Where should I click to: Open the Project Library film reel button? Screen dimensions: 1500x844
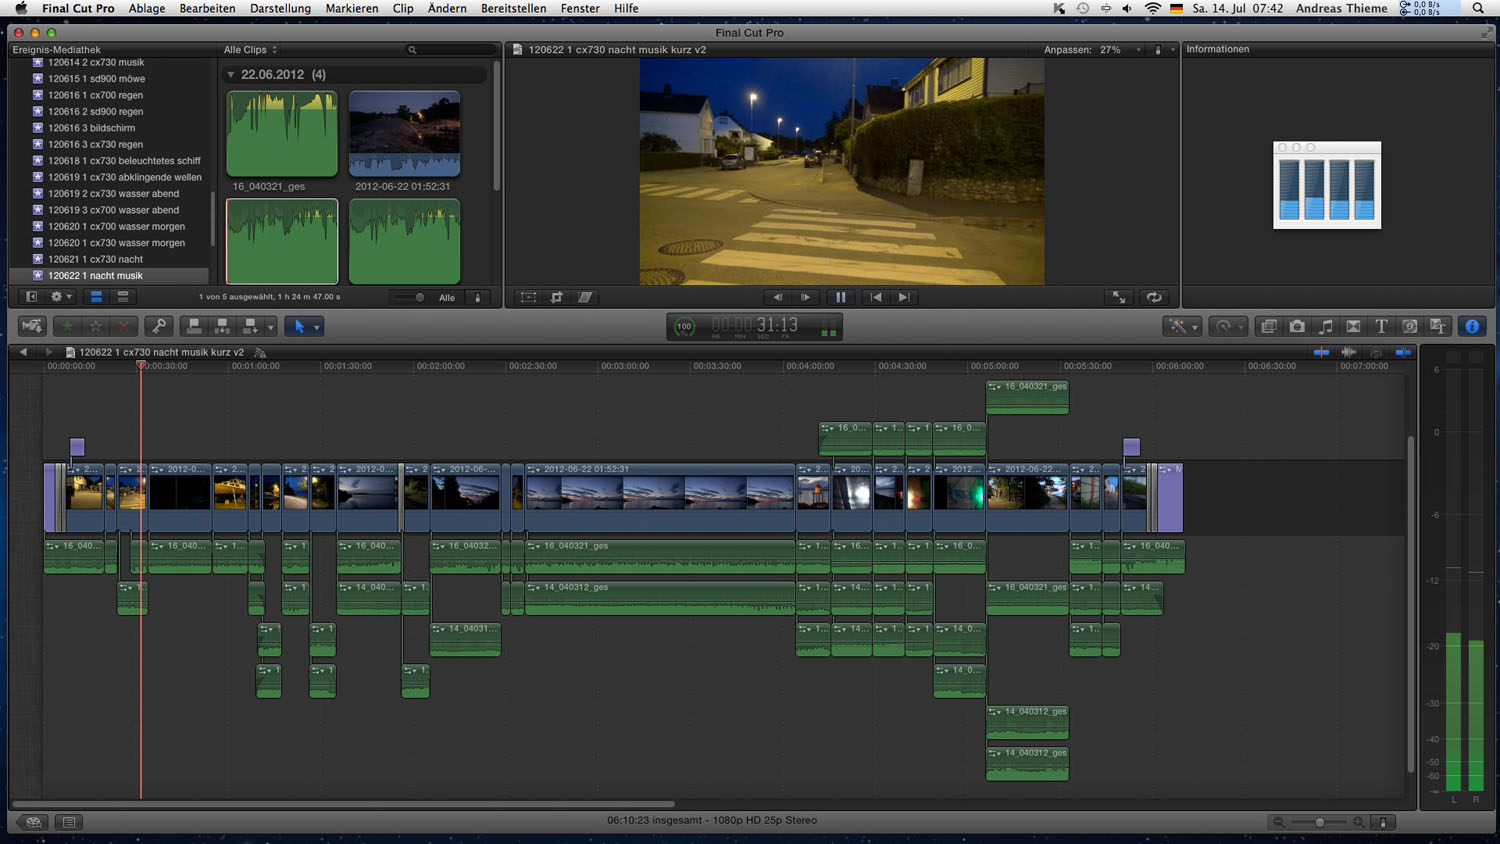pos(33,822)
